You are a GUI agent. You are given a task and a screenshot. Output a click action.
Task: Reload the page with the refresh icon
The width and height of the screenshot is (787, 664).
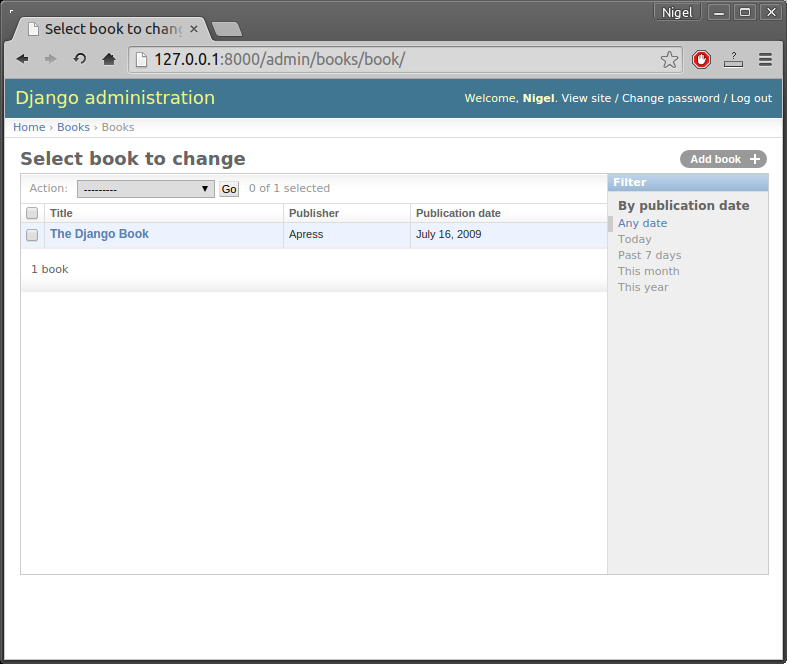point(79,59)
